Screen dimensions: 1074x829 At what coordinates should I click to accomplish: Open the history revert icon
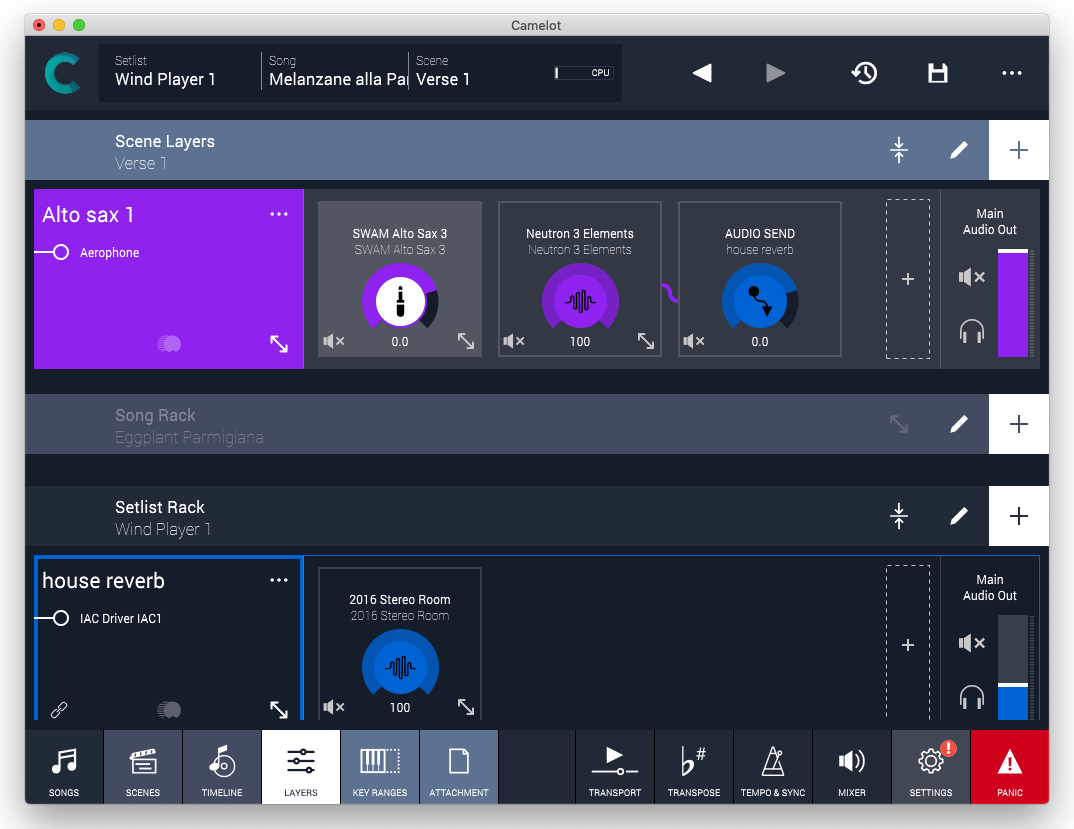864,73
